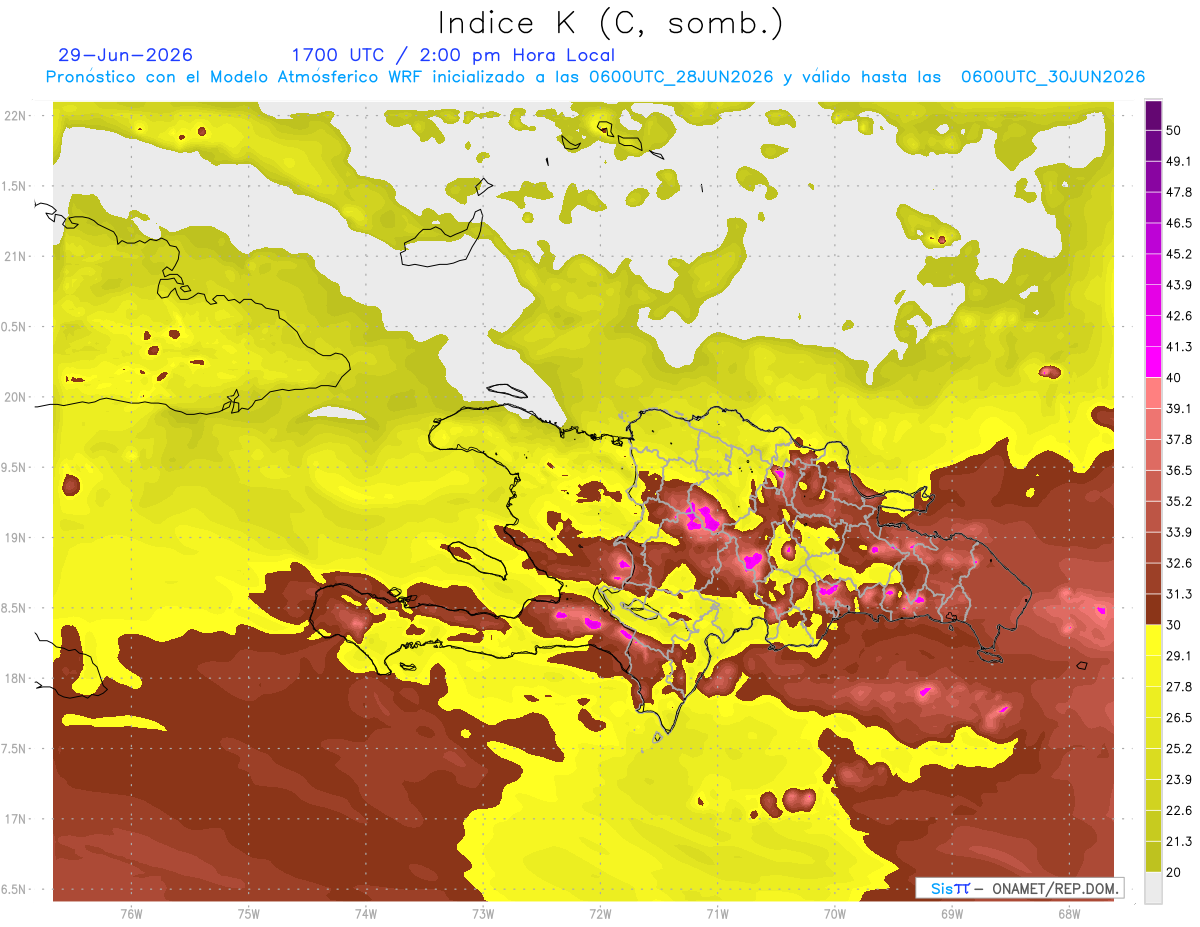1200x927 pixels.
Task: Click the 19N latitude axis label
Action: tap(16, 537)
